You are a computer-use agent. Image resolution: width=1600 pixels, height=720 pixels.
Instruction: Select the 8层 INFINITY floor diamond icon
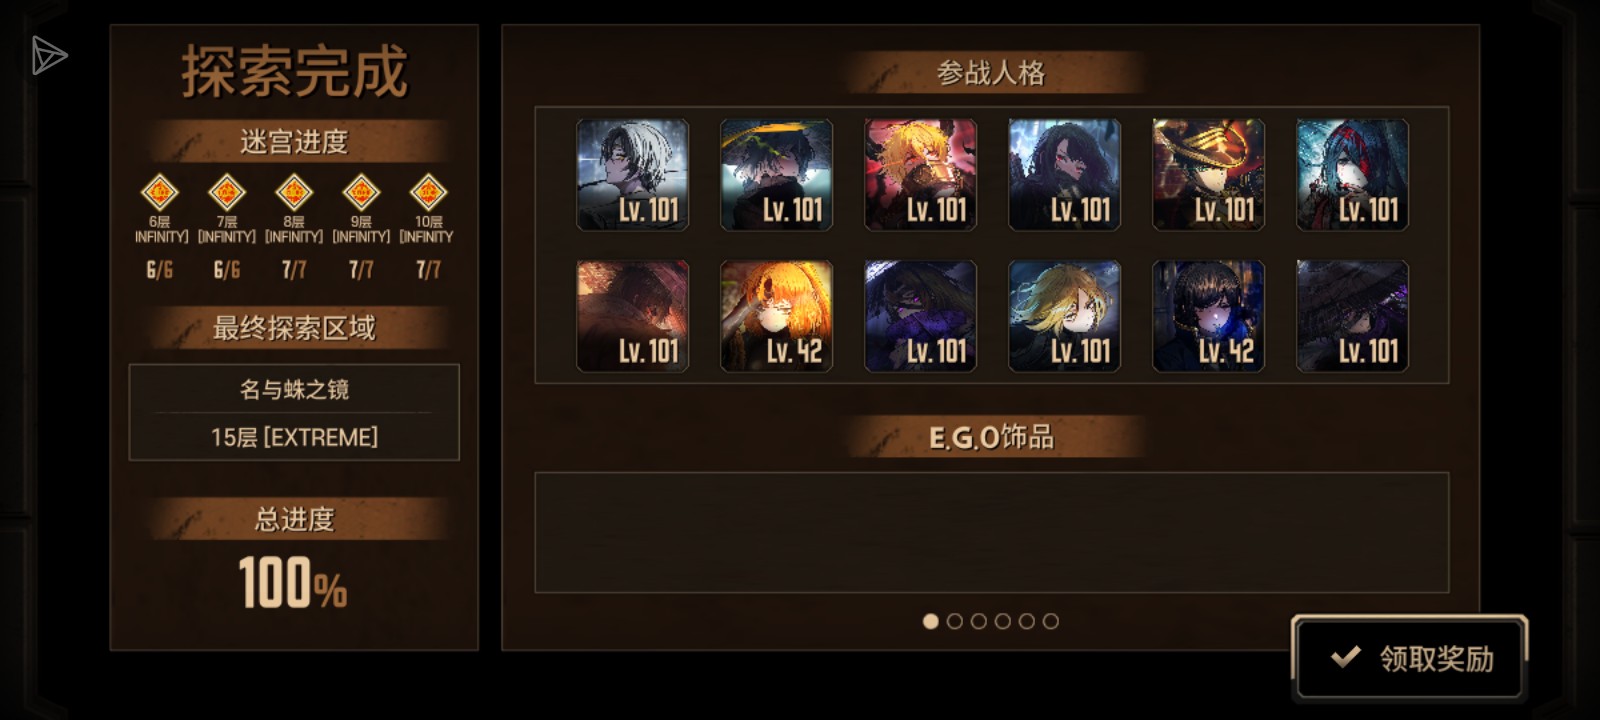294,192
